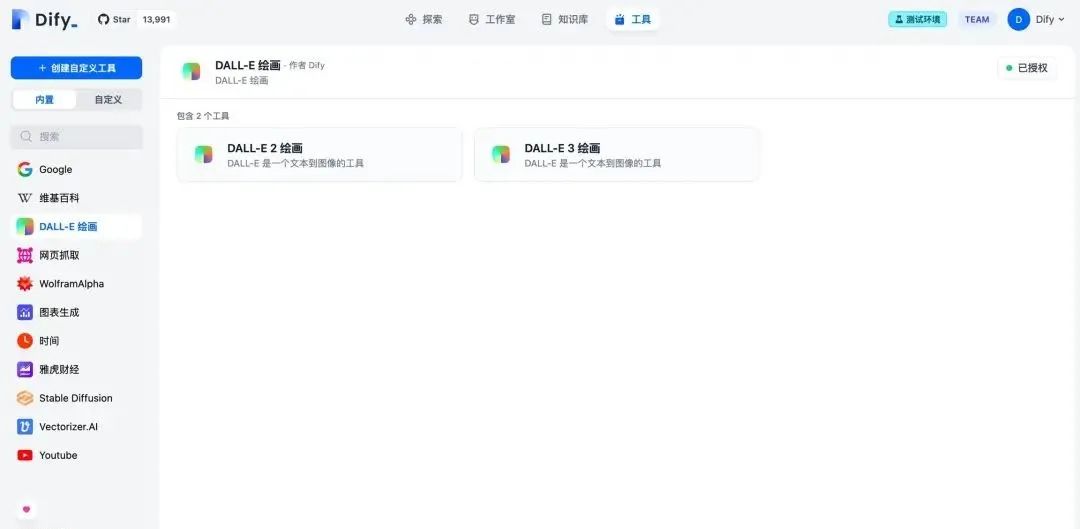Screen dimensions: 1080x529
Task: Open the DALL-E 3 绘画 card
Action: point(617,155)
